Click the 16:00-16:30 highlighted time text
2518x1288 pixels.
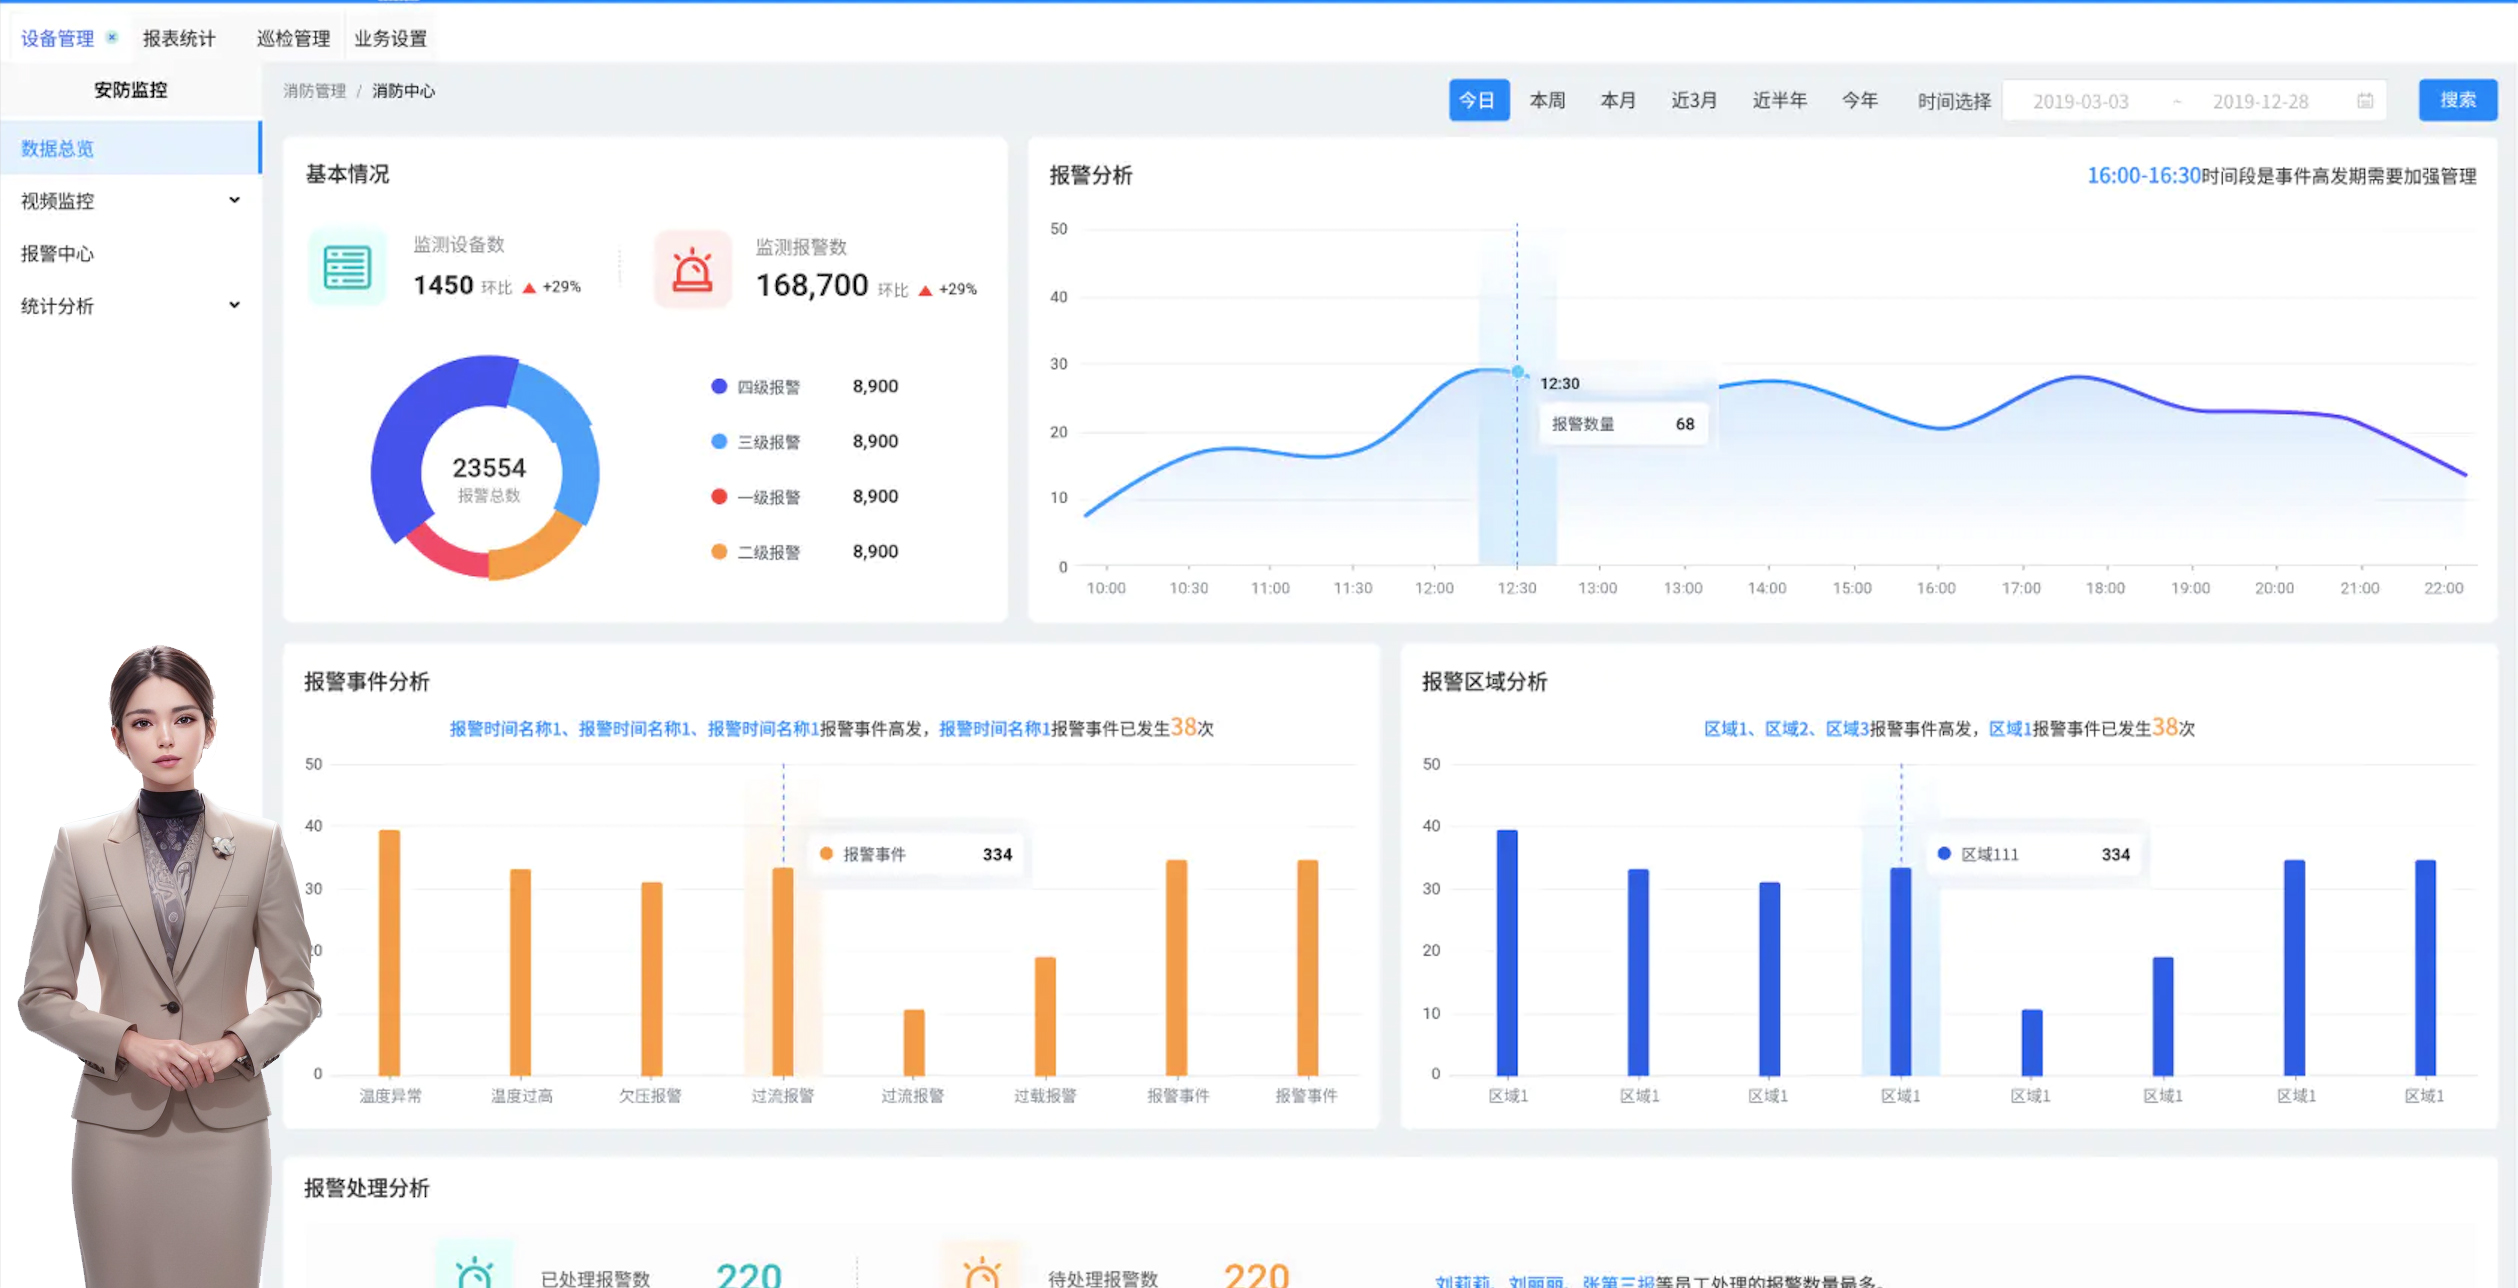click(2144, 176)
